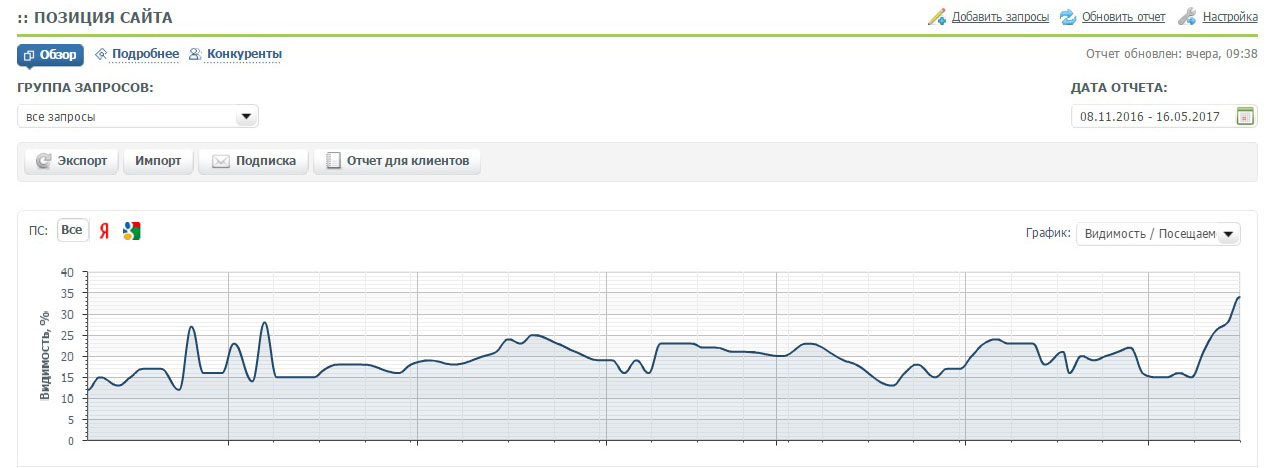
Task: Click the icon beside Подробнее tab
Action: point(101,54)
